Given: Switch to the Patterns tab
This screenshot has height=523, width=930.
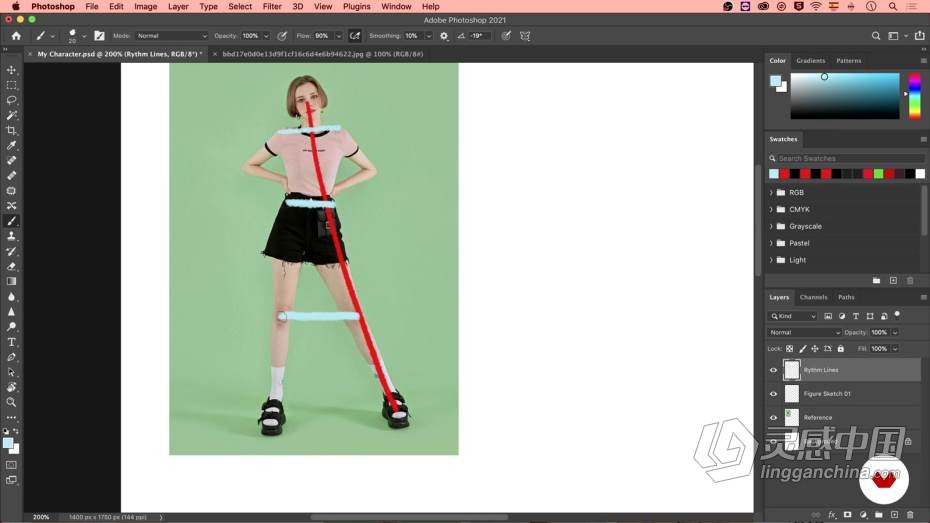Looking at the screenshot, I should [x=849, y=60].
